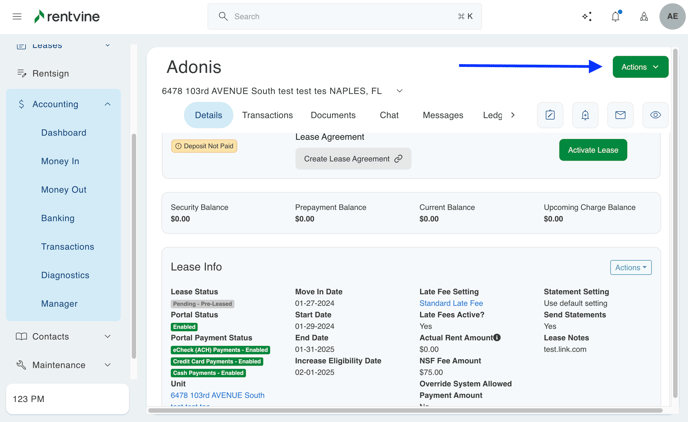Expand the address chevron dropdown
Image resolution: width=688 pixels, height=422 pixels.
pyautogui.click(x=399, y=91)
